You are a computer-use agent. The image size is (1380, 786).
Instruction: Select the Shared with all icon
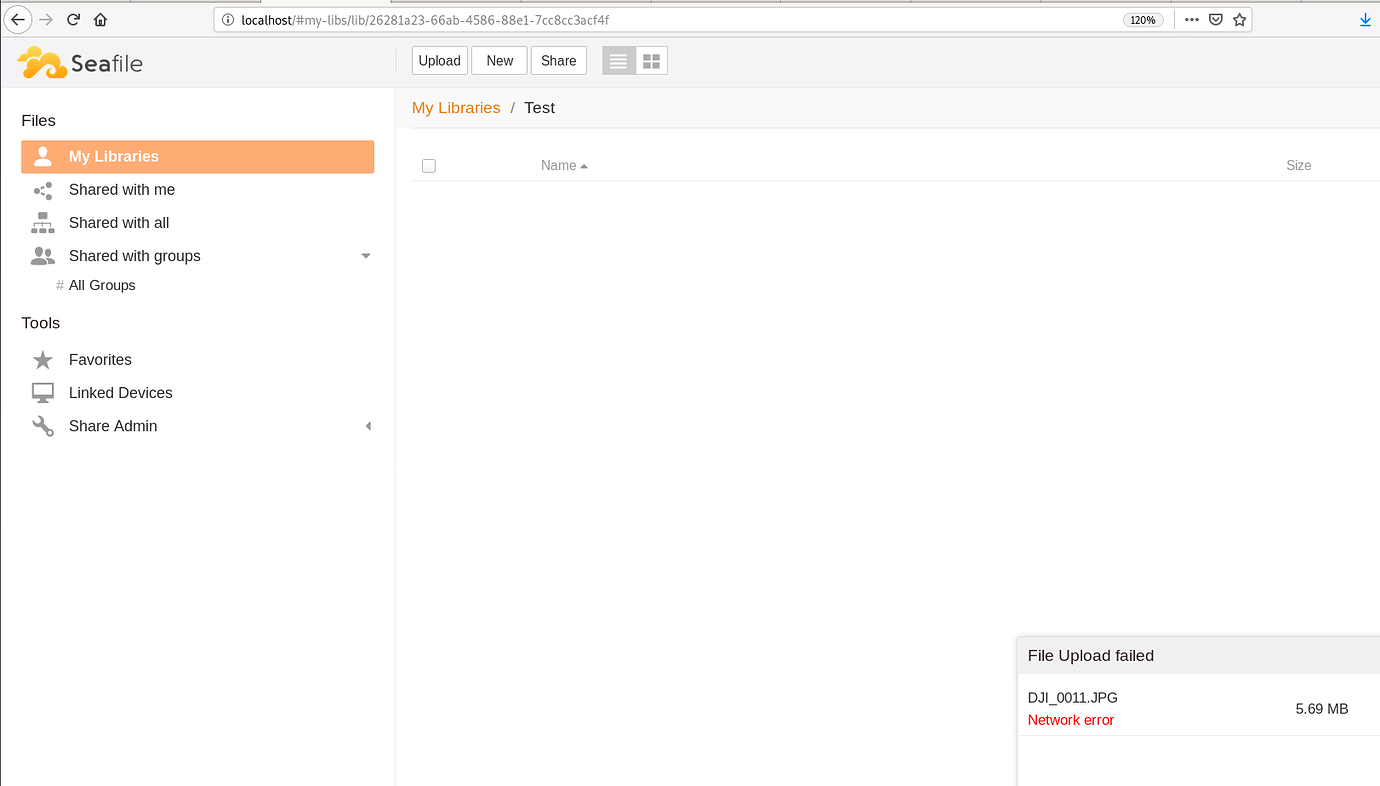42,222
